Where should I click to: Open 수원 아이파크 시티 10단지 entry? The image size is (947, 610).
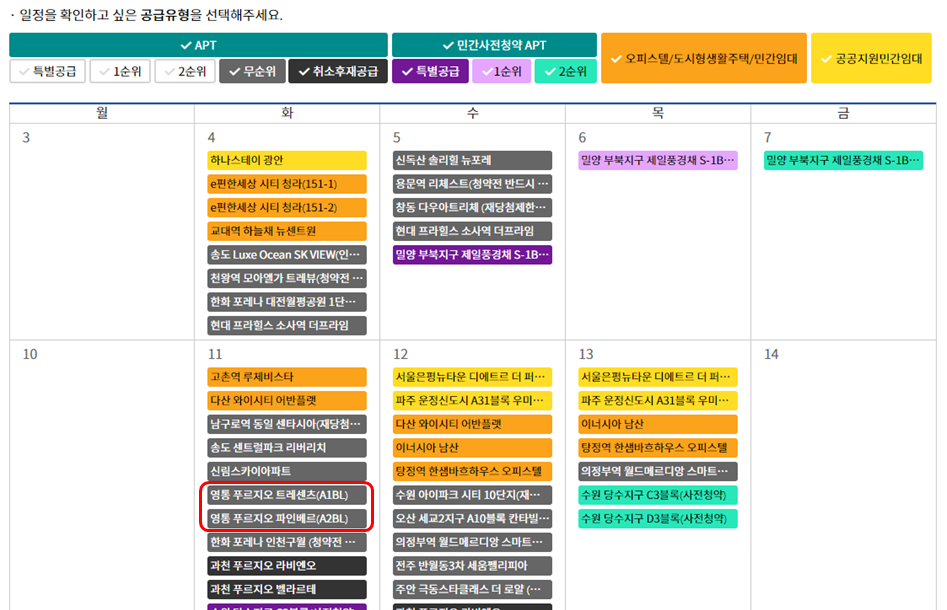click(x=472, y=495)
